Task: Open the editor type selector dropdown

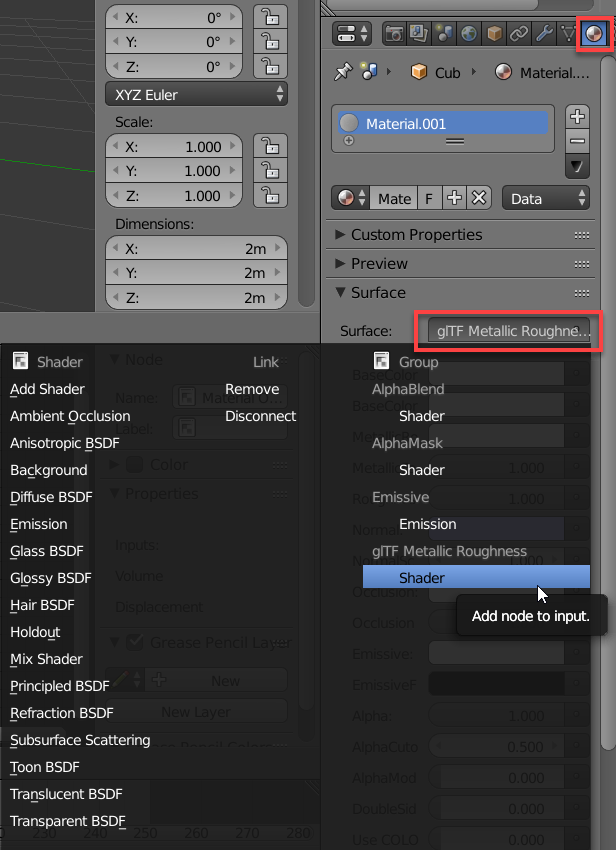Action: pyautogui.click(x=352, y=34)
